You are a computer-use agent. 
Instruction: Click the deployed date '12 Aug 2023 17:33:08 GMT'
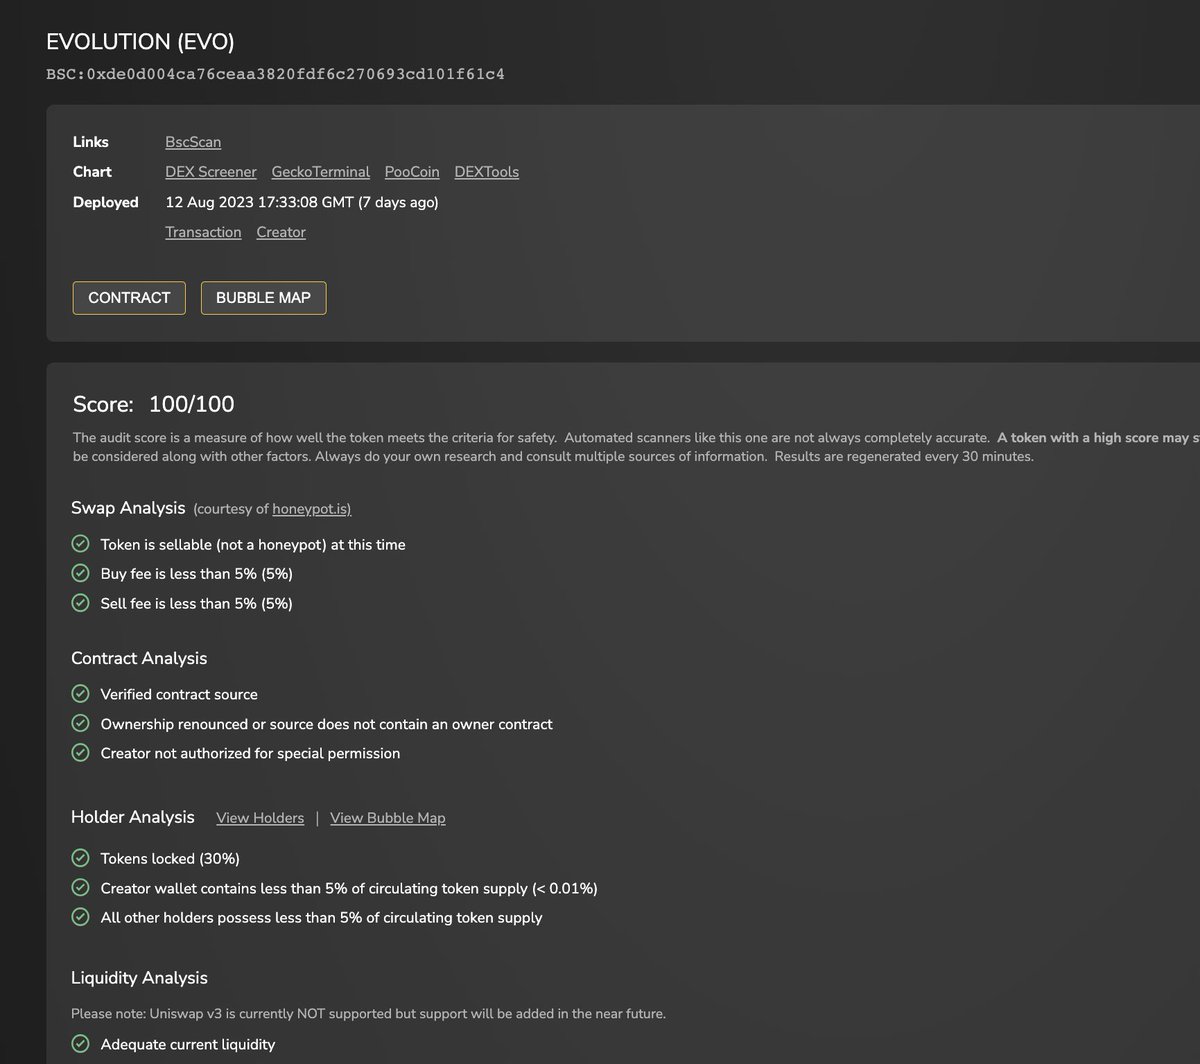(259, 202)
